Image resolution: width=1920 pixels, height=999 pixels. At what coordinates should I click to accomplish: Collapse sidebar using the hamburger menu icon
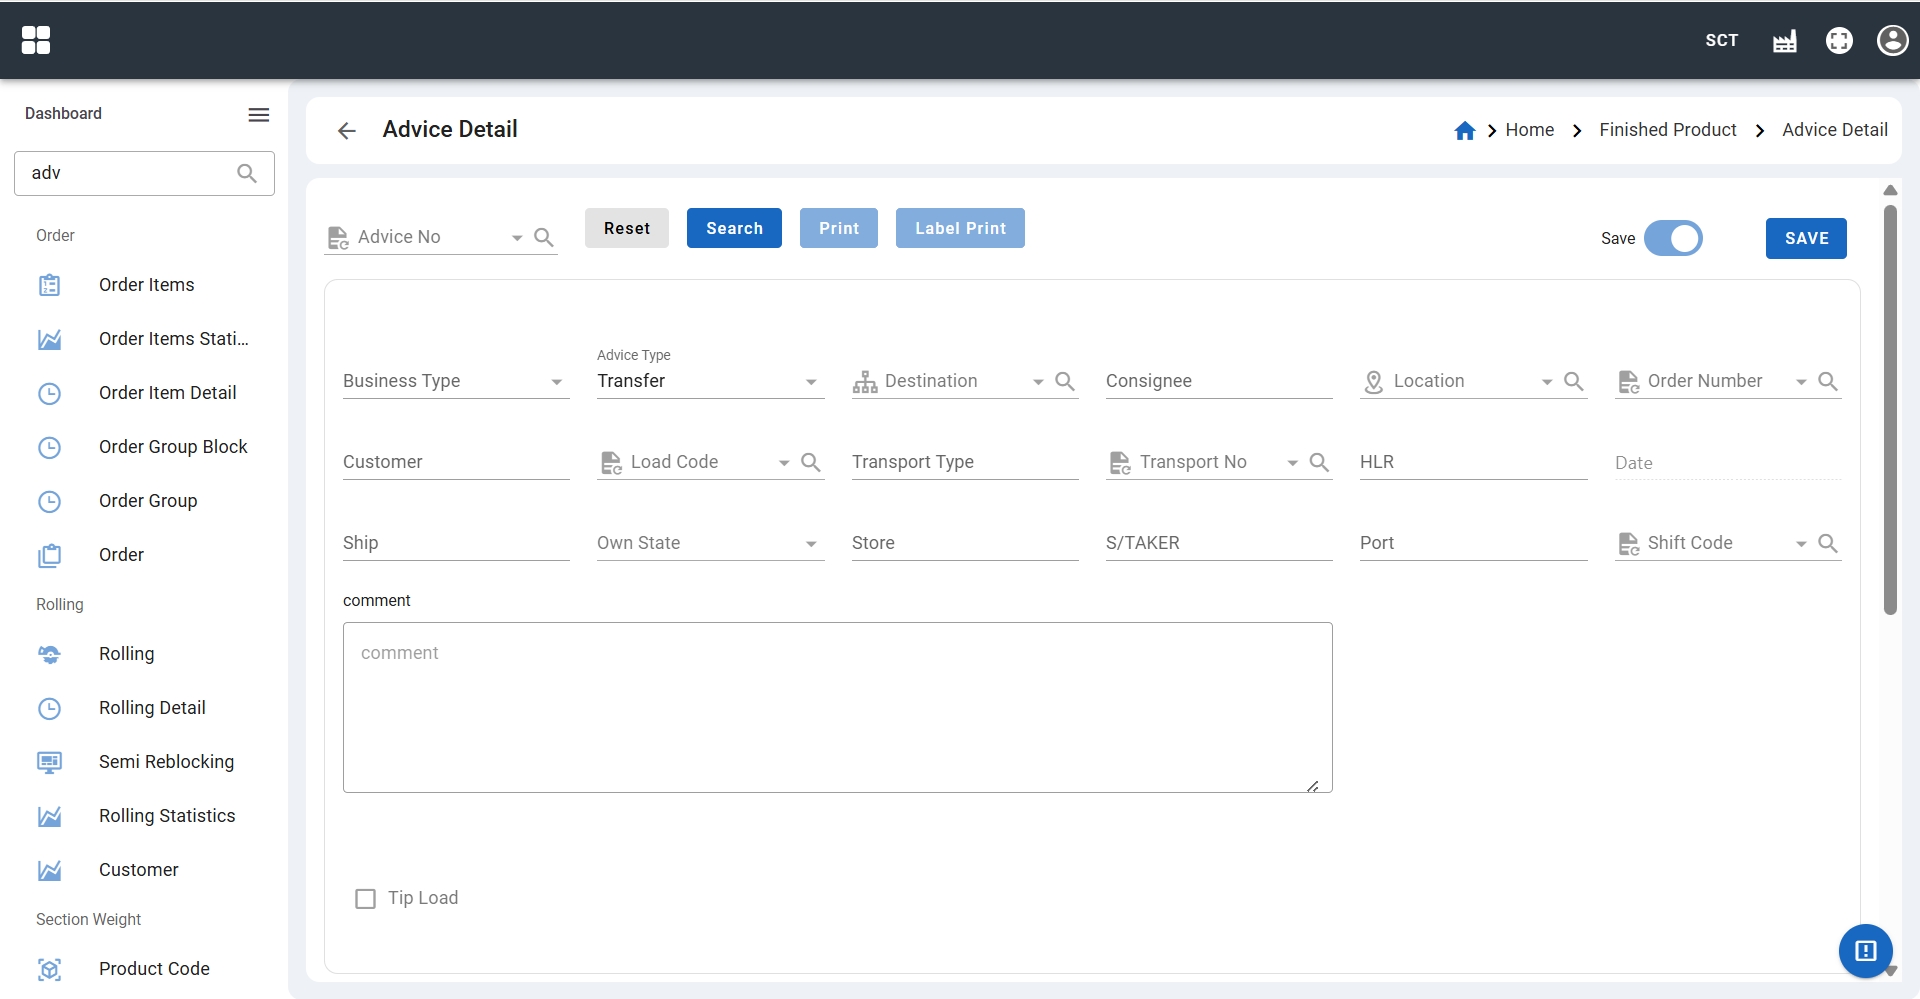pyautogui.click(x=259, y=115)
